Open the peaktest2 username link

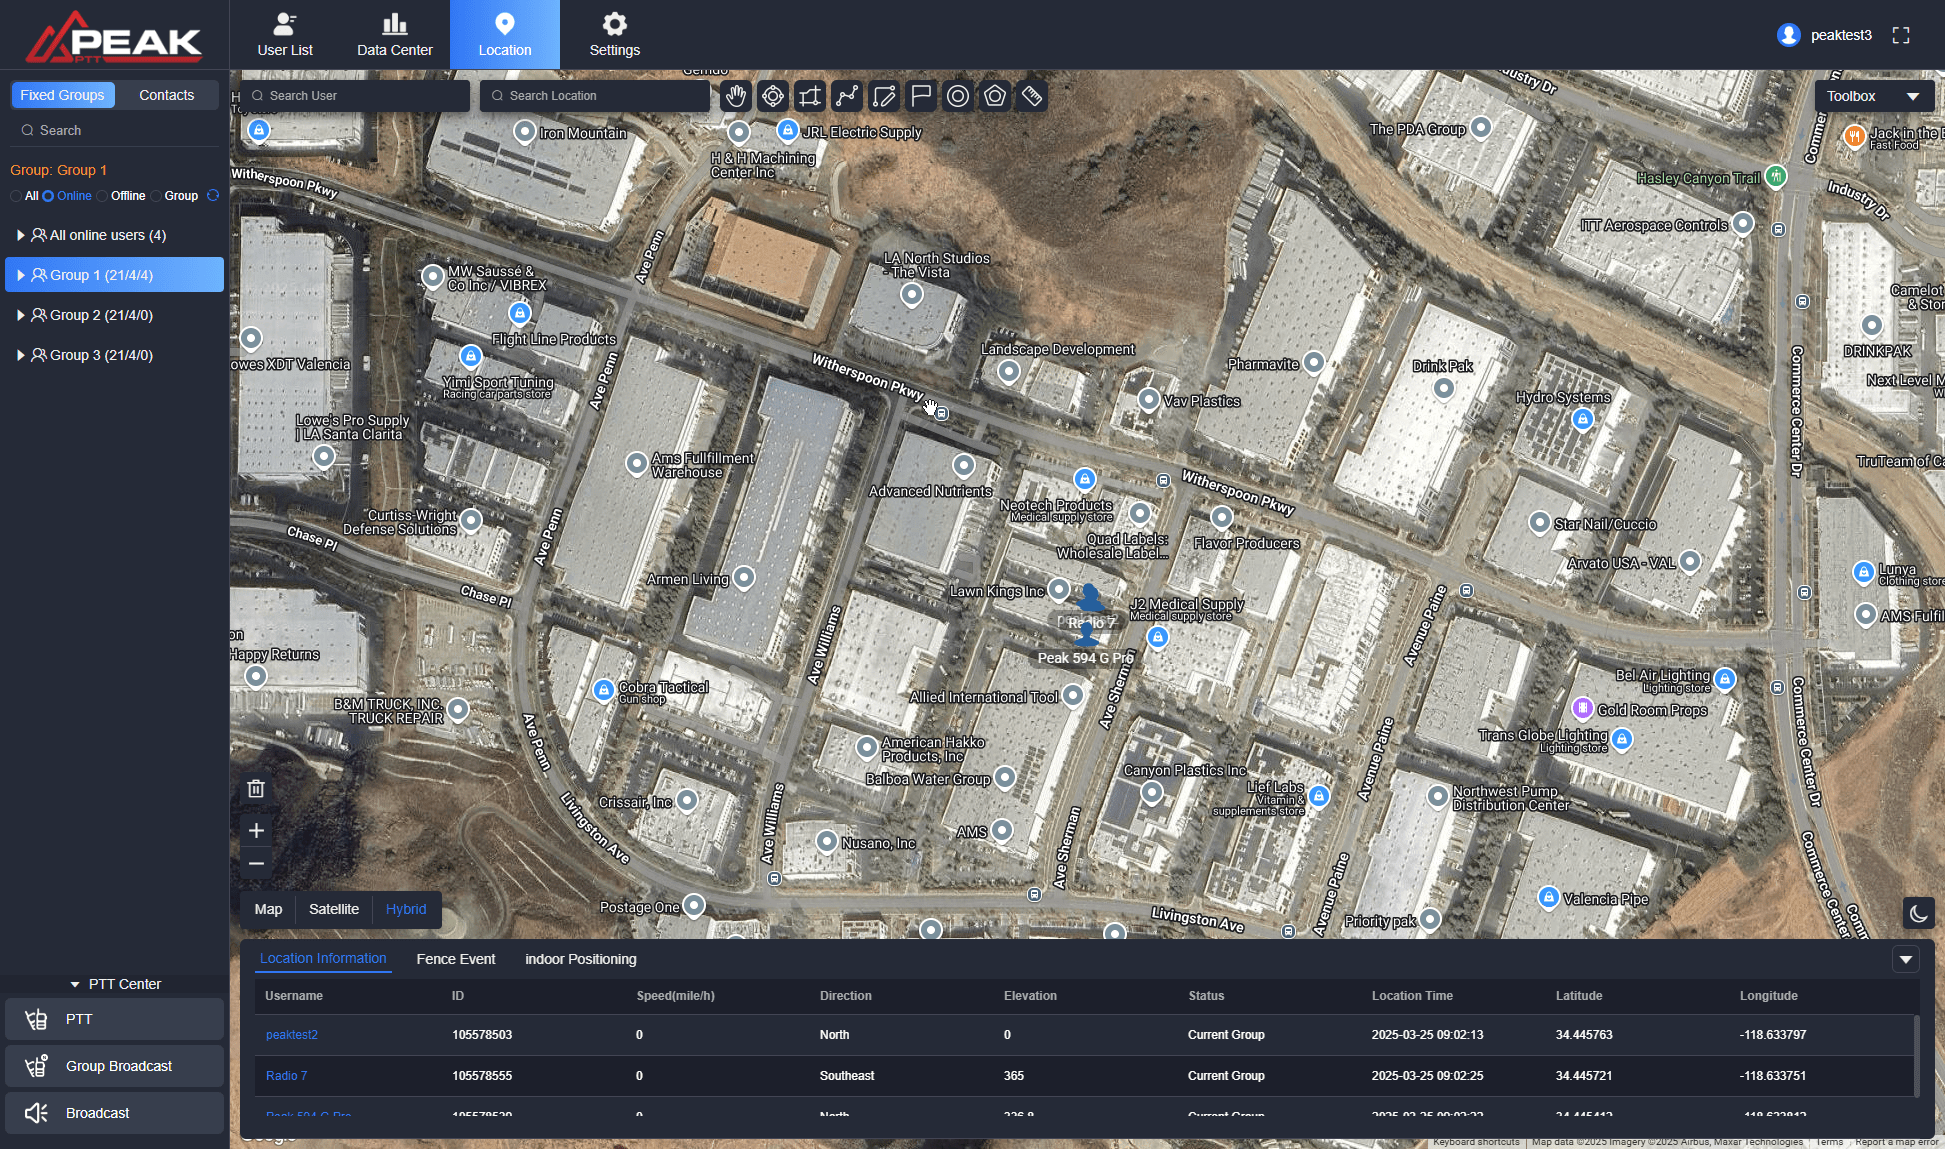pyautogui.click(x=291, y=1035)
